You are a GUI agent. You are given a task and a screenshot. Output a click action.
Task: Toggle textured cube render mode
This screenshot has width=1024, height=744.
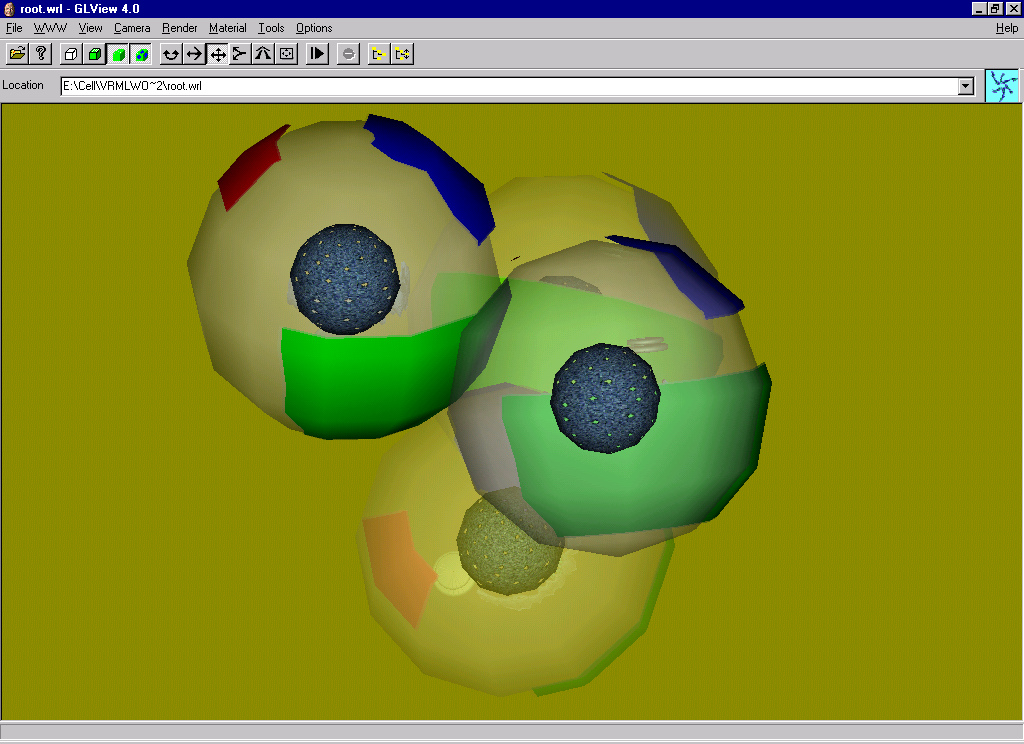tap(142, 54)
